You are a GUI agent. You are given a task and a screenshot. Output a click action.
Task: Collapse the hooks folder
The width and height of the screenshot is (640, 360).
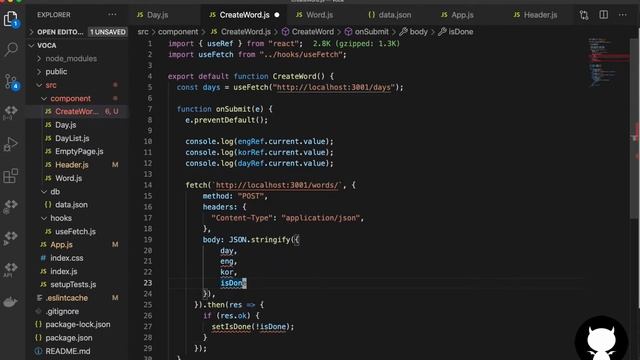(x=61, y=218)
